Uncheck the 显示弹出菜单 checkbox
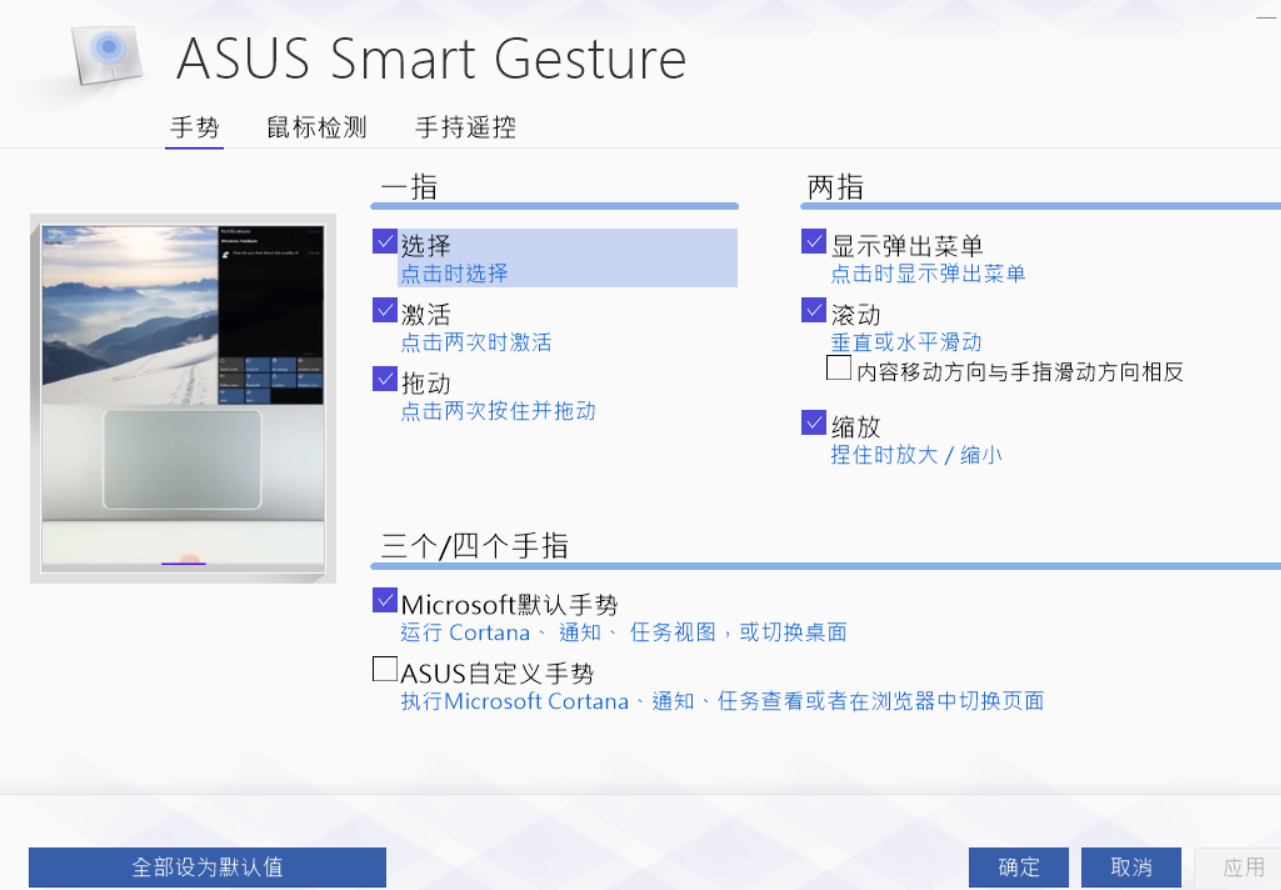 click(814, 242)
